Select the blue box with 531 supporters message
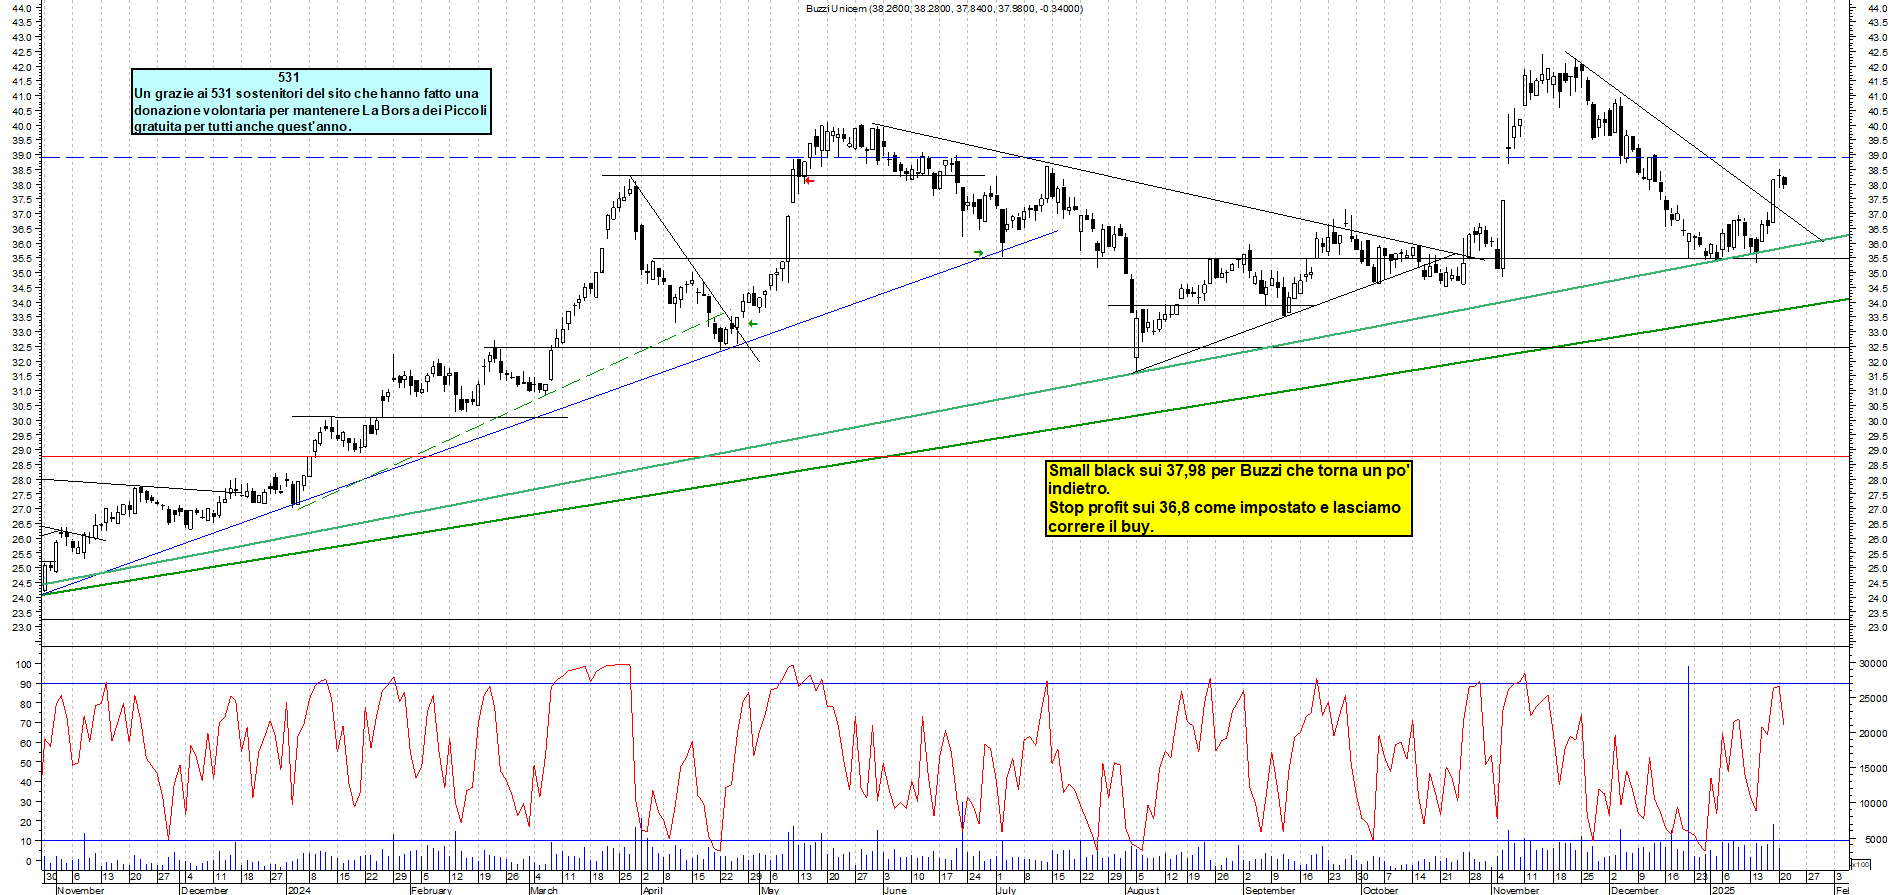Viewport: 1890px width, 895px height. tap(311, 101)
